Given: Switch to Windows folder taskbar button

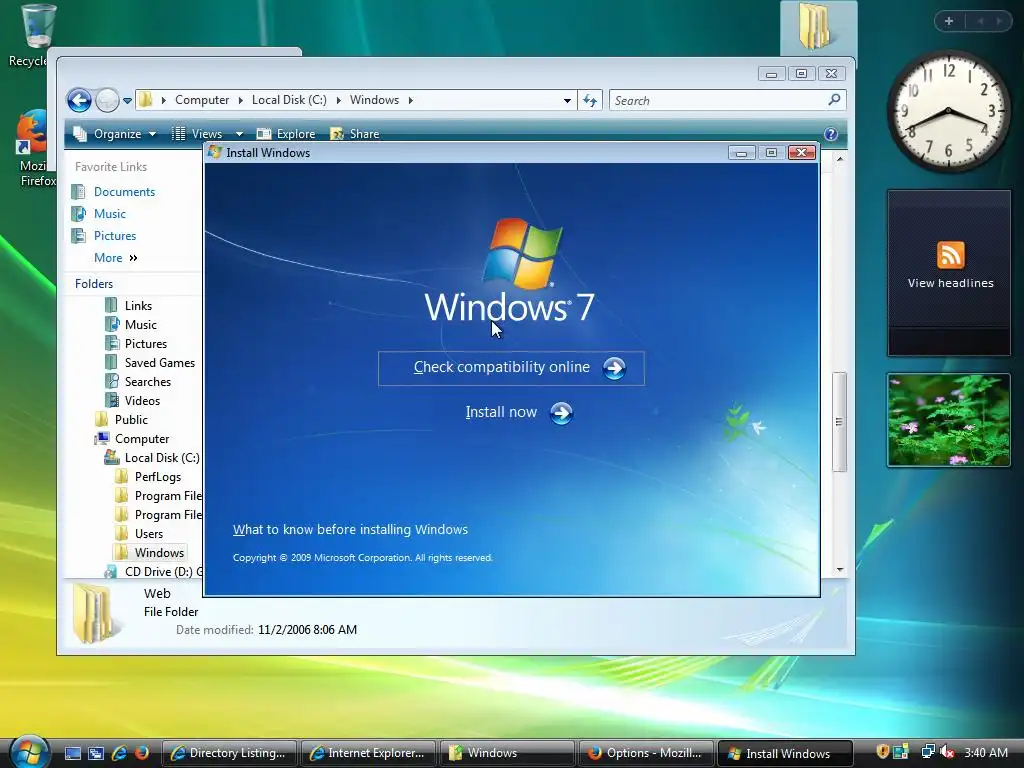Looking at the screenshot, I should tap(507, 753).
